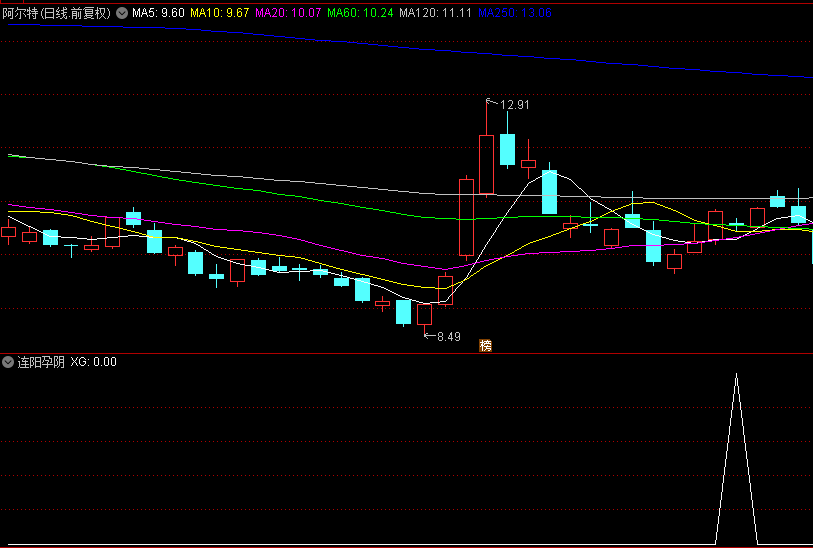Click the XG signal spike peak
813x548 pixels.
tap(736, 374)
